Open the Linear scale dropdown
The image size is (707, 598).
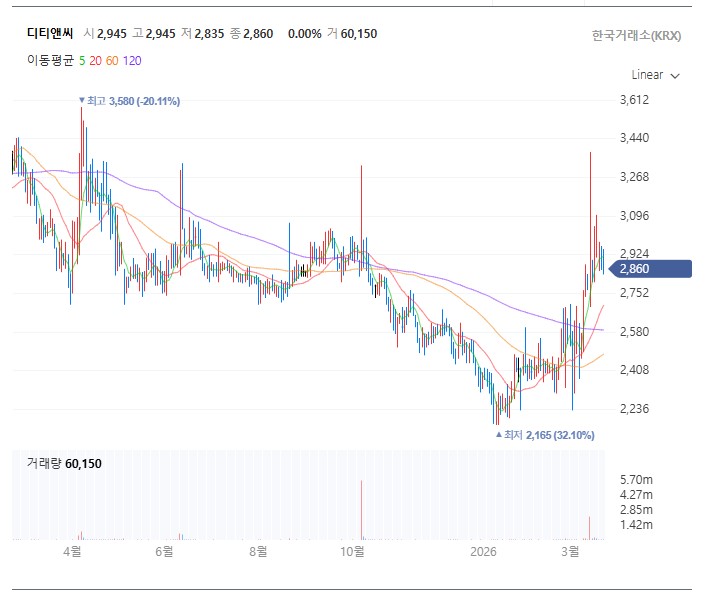(x=655, y=75)
